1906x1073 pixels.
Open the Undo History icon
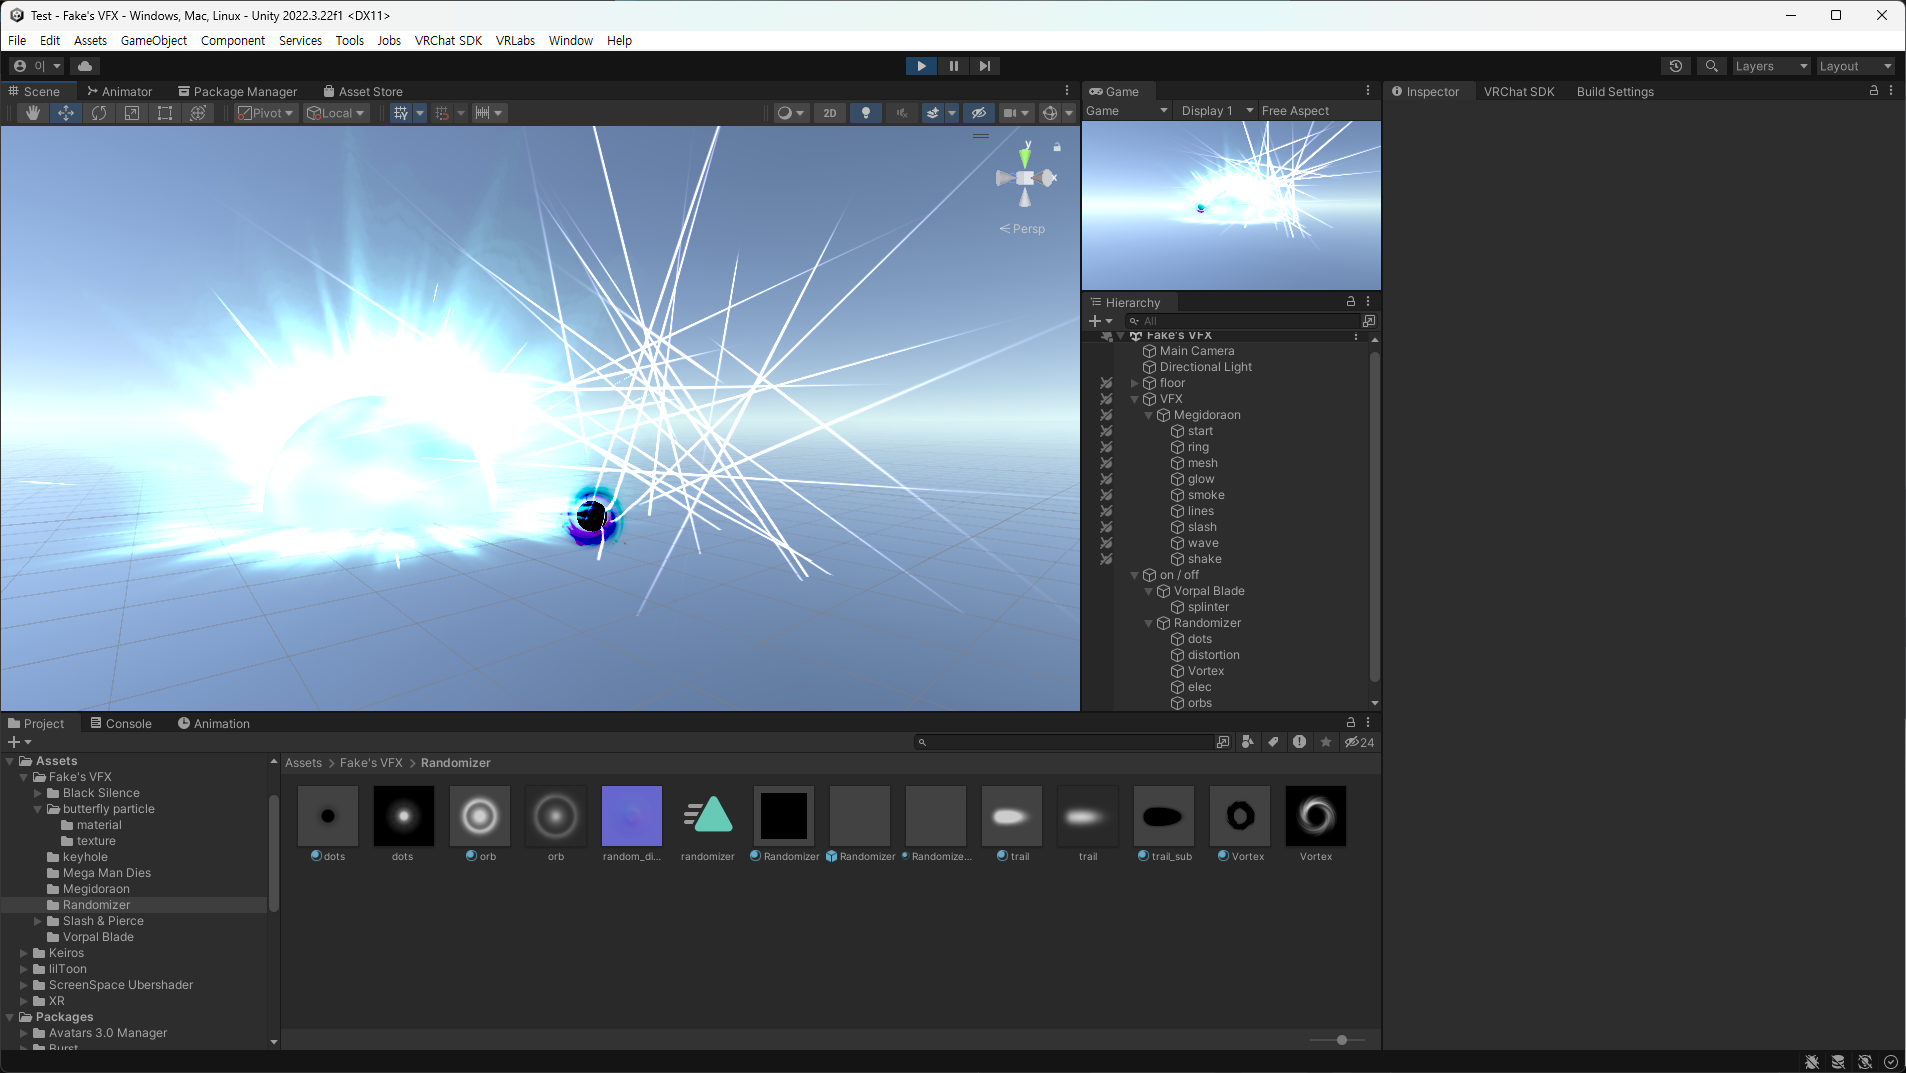click(1676, 66)
